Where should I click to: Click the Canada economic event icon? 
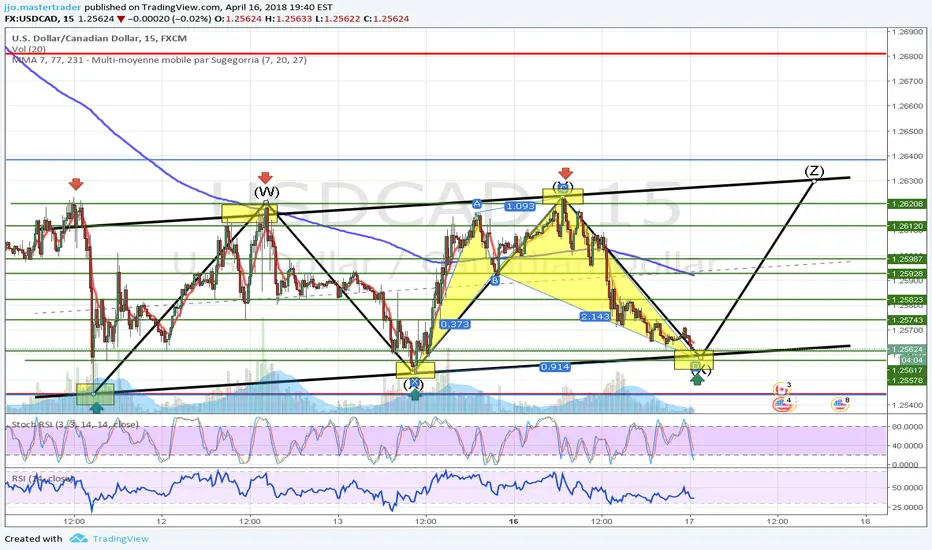click(781, 389)
